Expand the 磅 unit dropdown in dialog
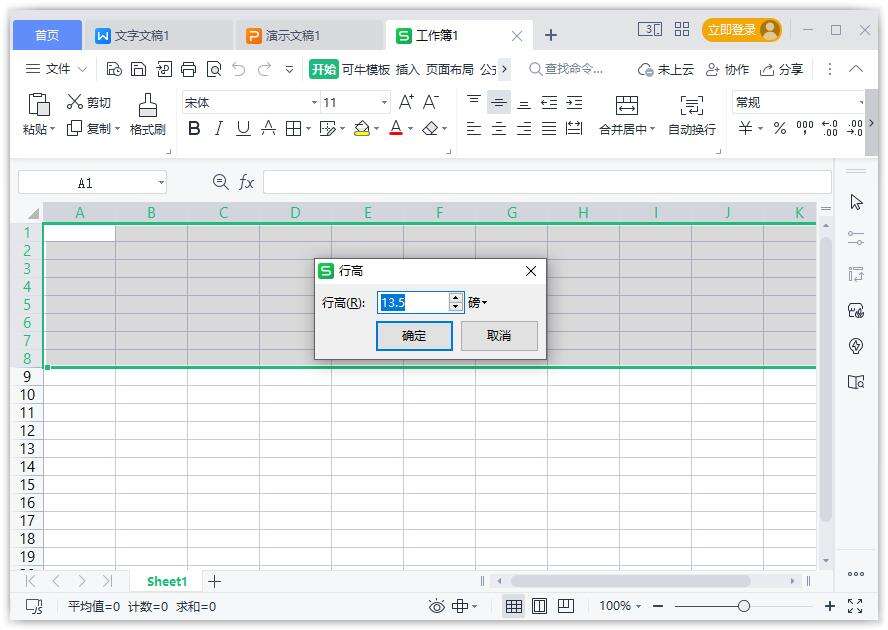 click(x=478, y=302)
